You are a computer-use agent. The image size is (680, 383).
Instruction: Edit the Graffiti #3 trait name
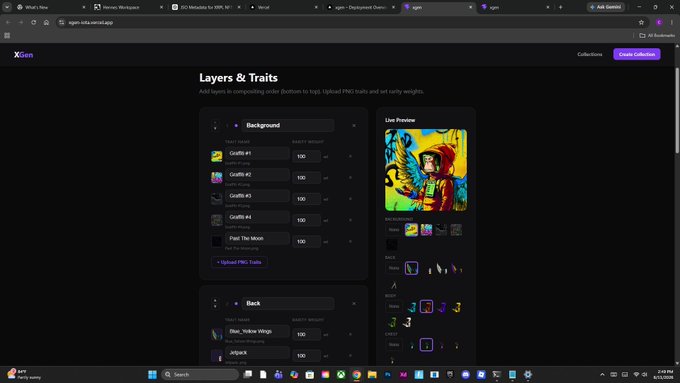pos(257,196)
